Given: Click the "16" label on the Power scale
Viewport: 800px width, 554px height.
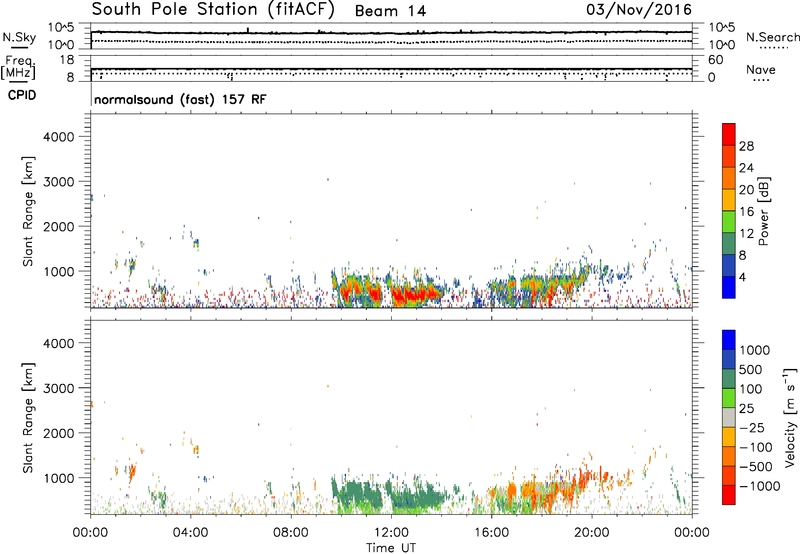Looking at the screenshot, I should click(x=746, y=212).
